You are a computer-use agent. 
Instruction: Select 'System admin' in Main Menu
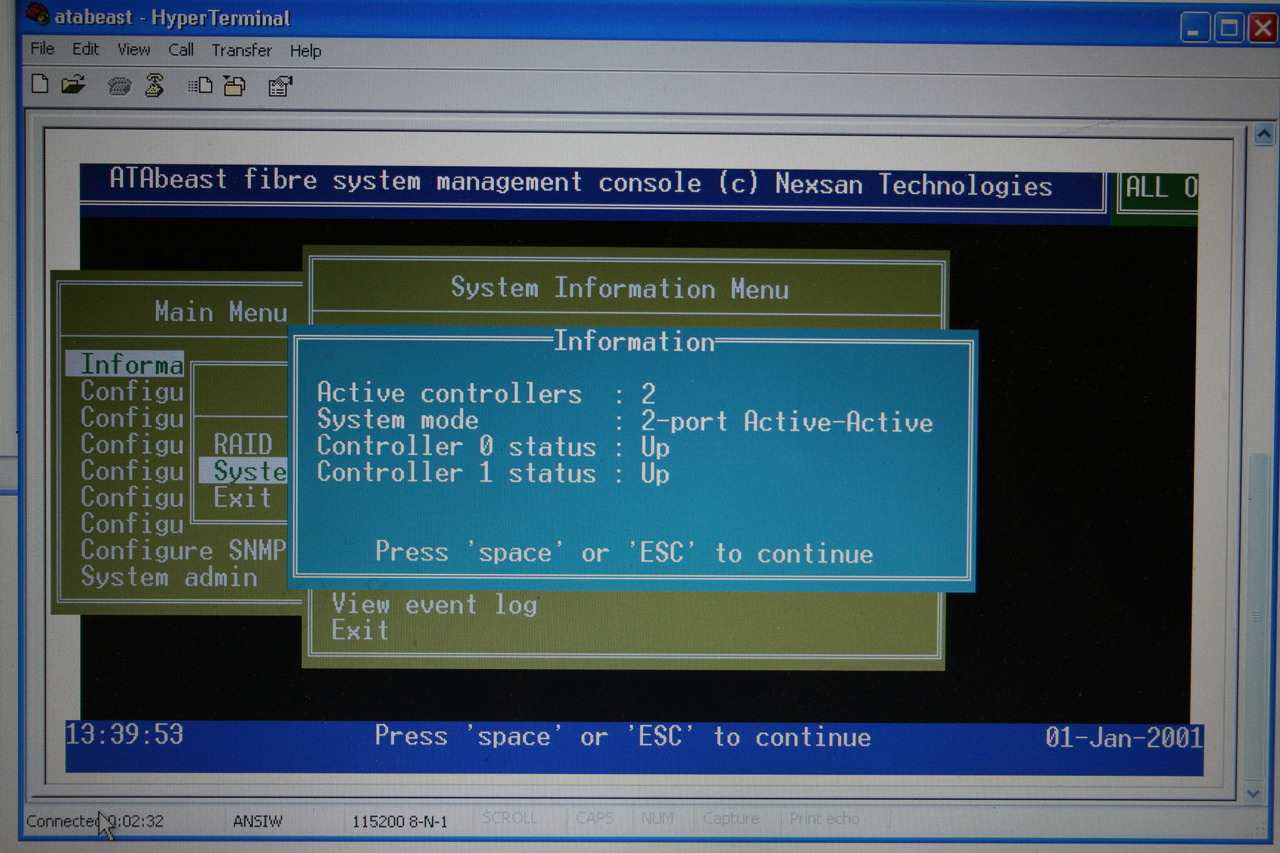169,577
